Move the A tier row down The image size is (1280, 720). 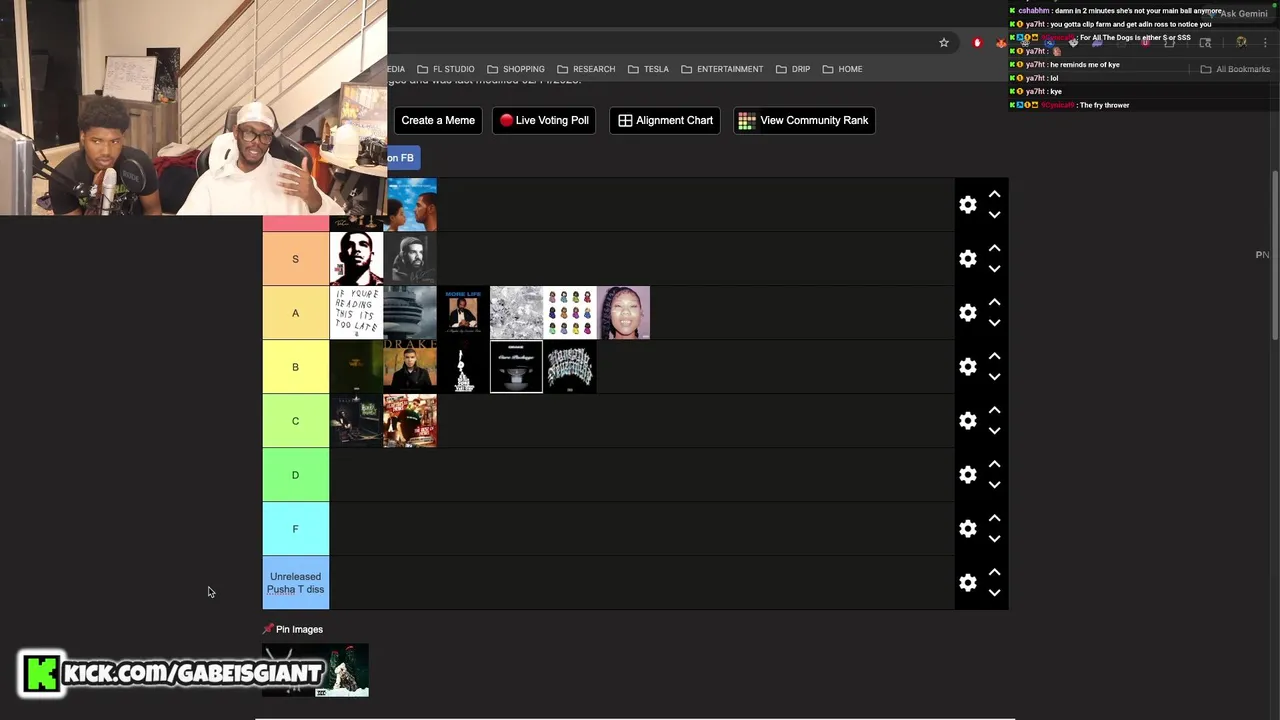click(x=994, y=323)
